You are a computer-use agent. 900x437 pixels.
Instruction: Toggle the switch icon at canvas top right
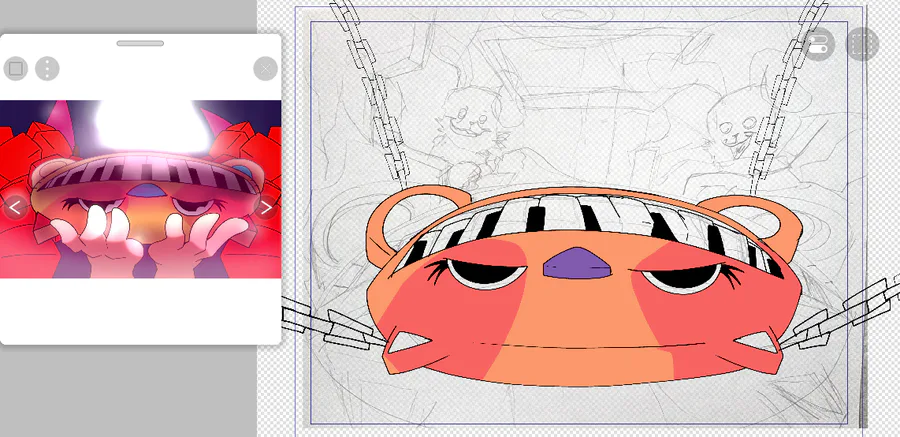819,44
